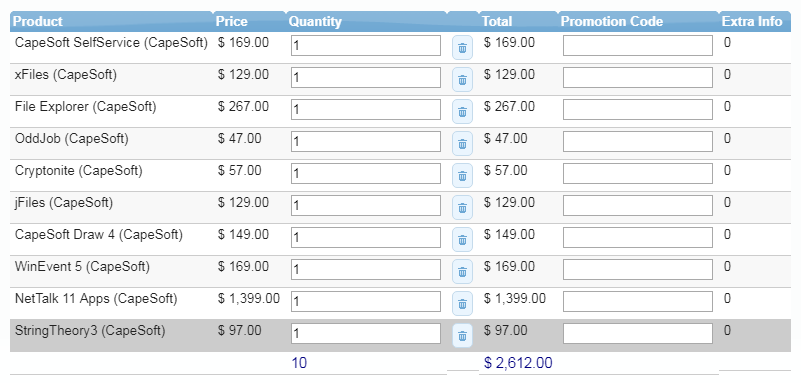Remove StringTheory3 from the cart
This screenshot has width=801, height=383.
pyautogui.click(x=462, y=336)
